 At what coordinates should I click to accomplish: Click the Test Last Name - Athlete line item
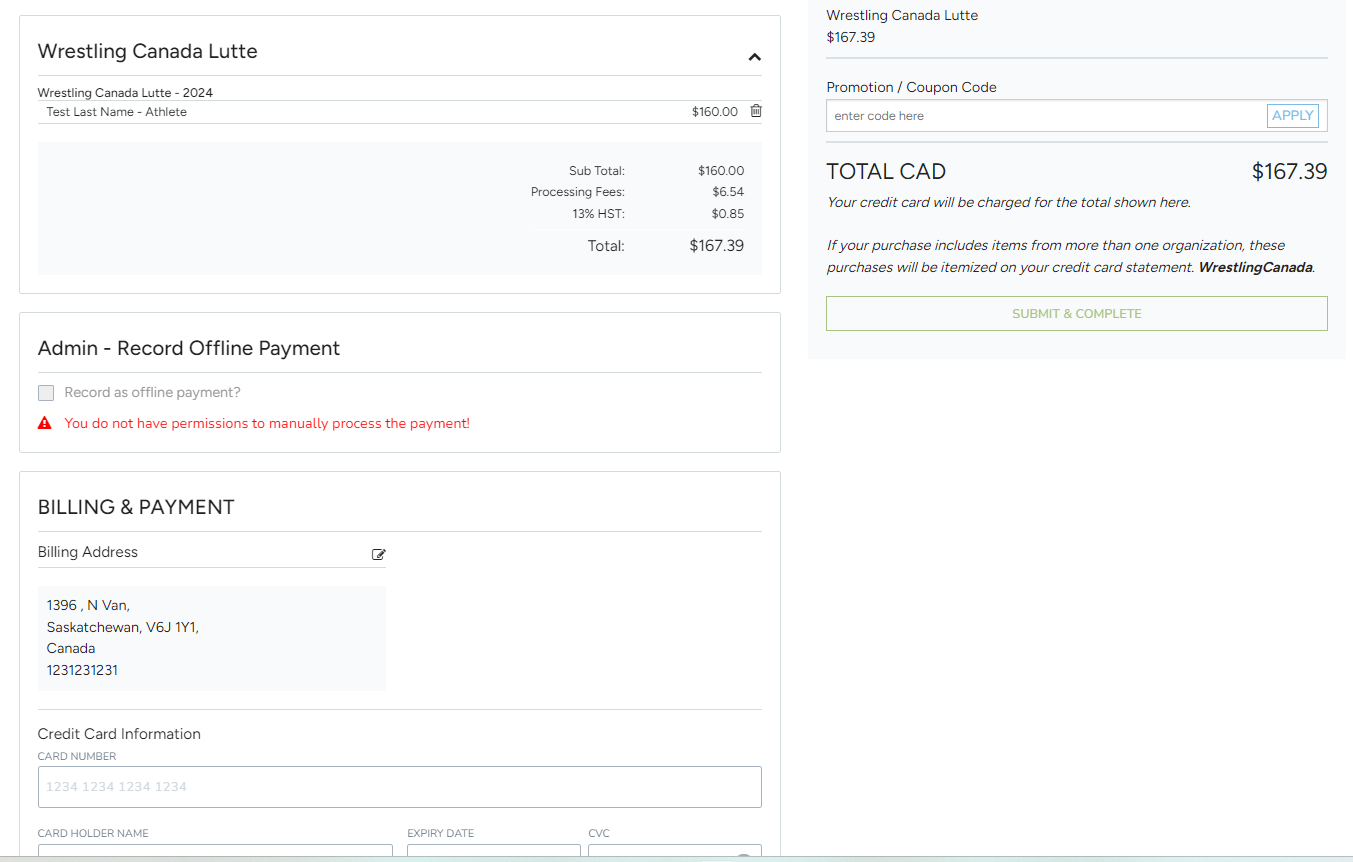click(x=117, y=112)
